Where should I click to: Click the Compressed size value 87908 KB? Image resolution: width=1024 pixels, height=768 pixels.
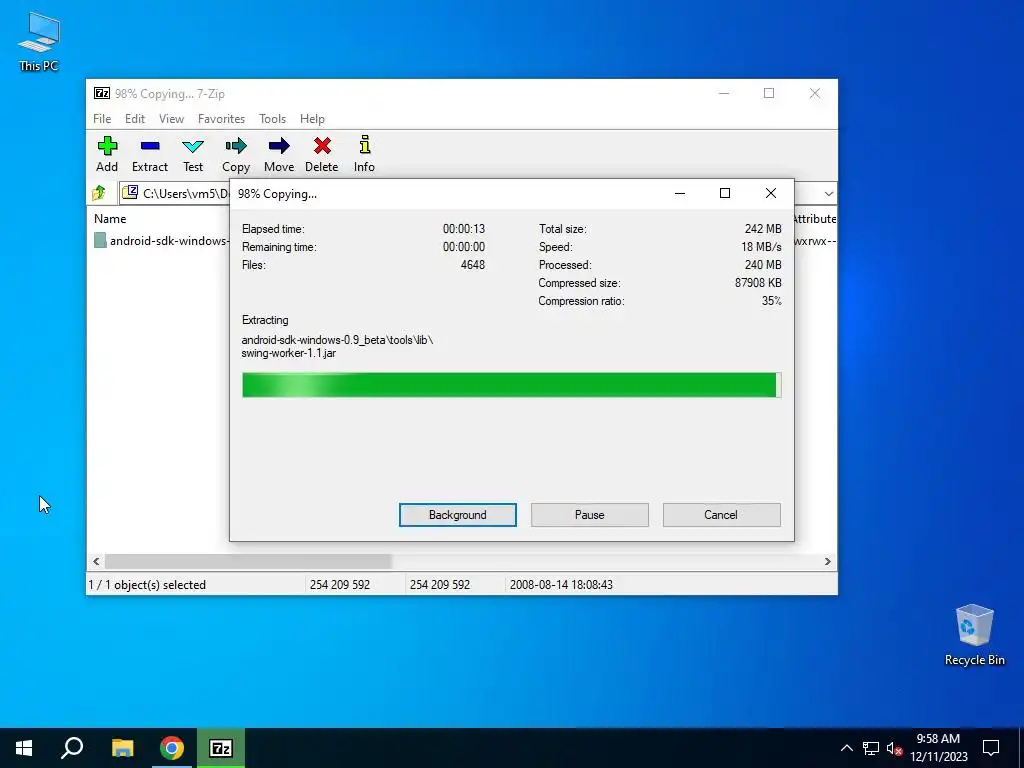[x=758, y=283]
